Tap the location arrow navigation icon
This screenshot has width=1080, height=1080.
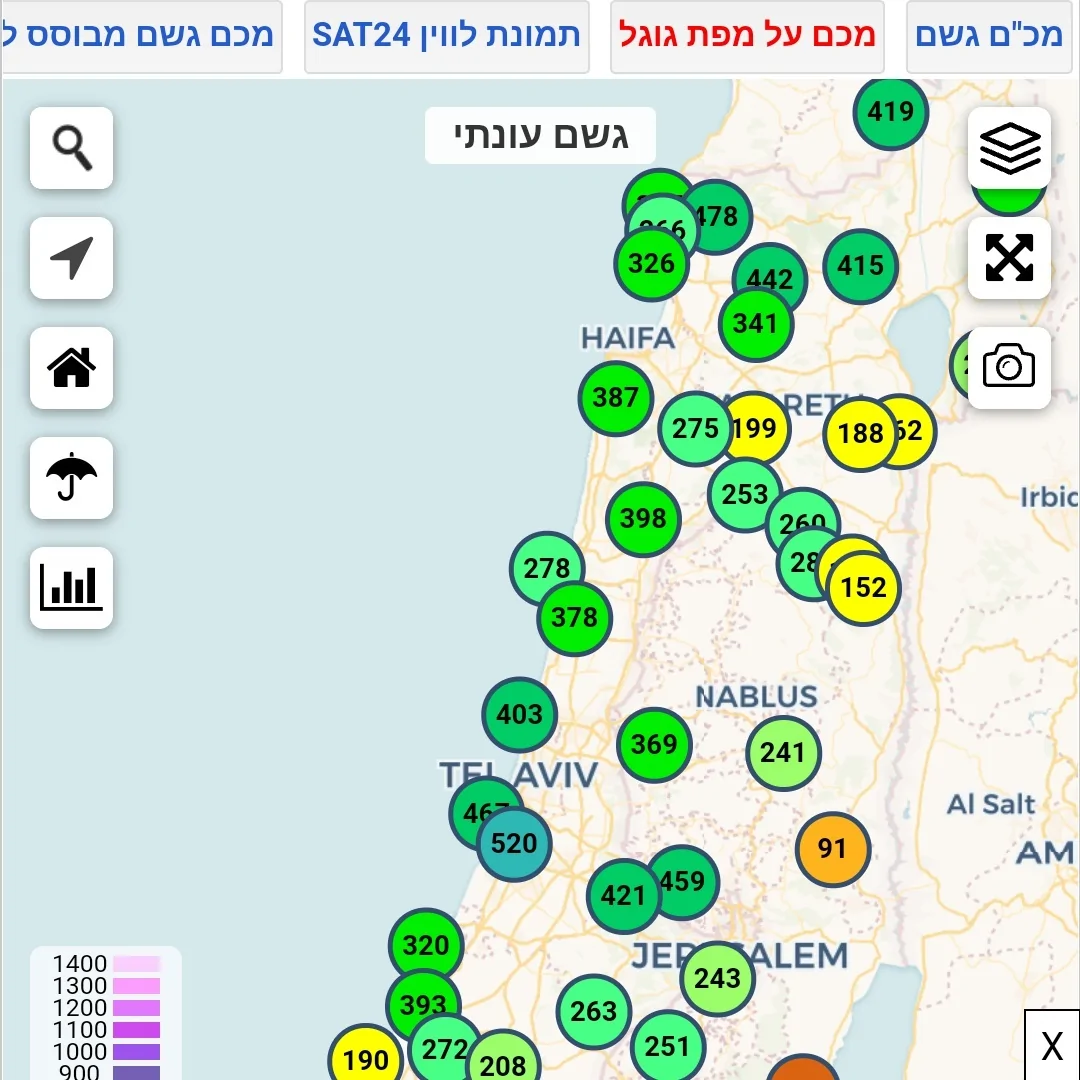tap(72, 258)
